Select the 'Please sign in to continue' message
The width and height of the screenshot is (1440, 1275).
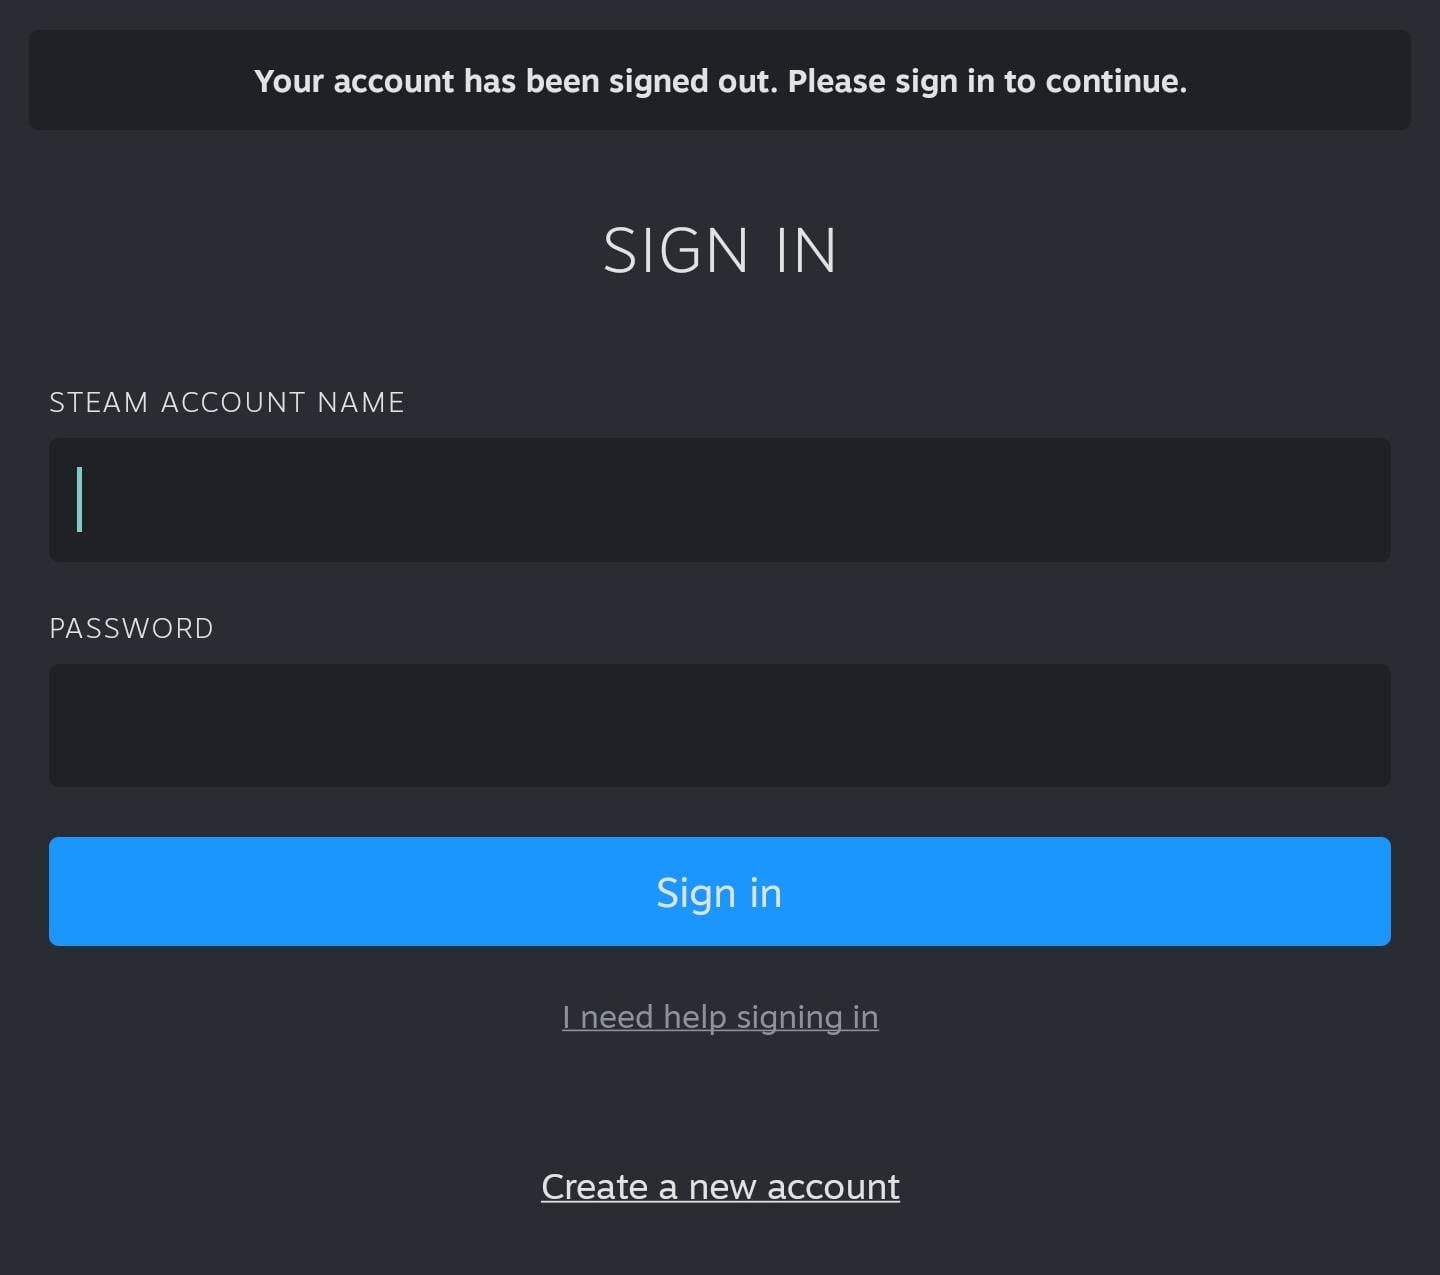(x=987, y=81)
